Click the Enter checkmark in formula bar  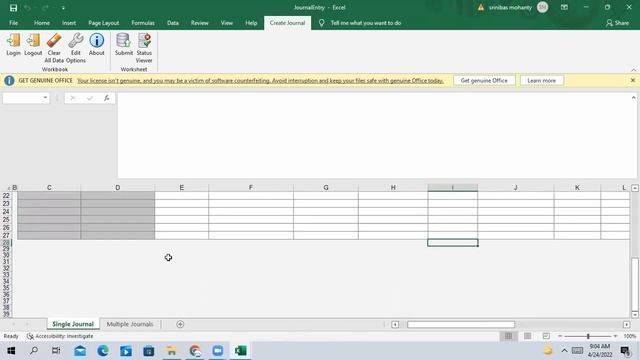click(90, 98)
